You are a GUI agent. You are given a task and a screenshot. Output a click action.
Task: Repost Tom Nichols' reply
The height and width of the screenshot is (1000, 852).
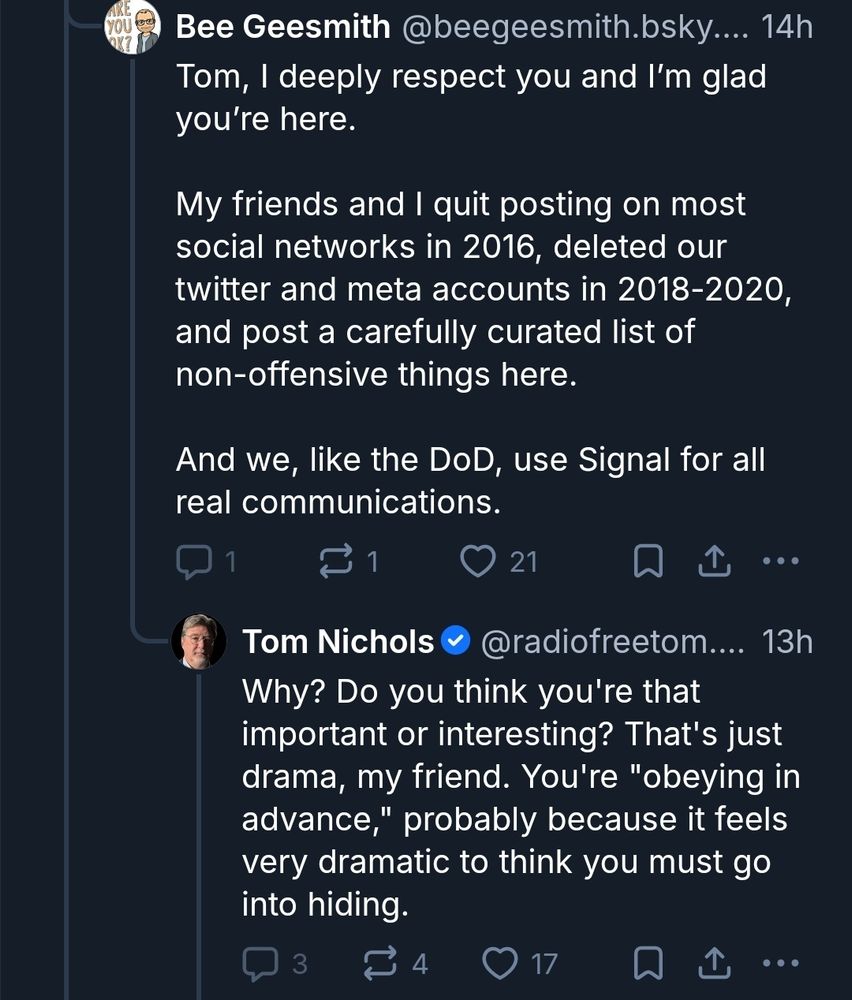click(380, 964)
